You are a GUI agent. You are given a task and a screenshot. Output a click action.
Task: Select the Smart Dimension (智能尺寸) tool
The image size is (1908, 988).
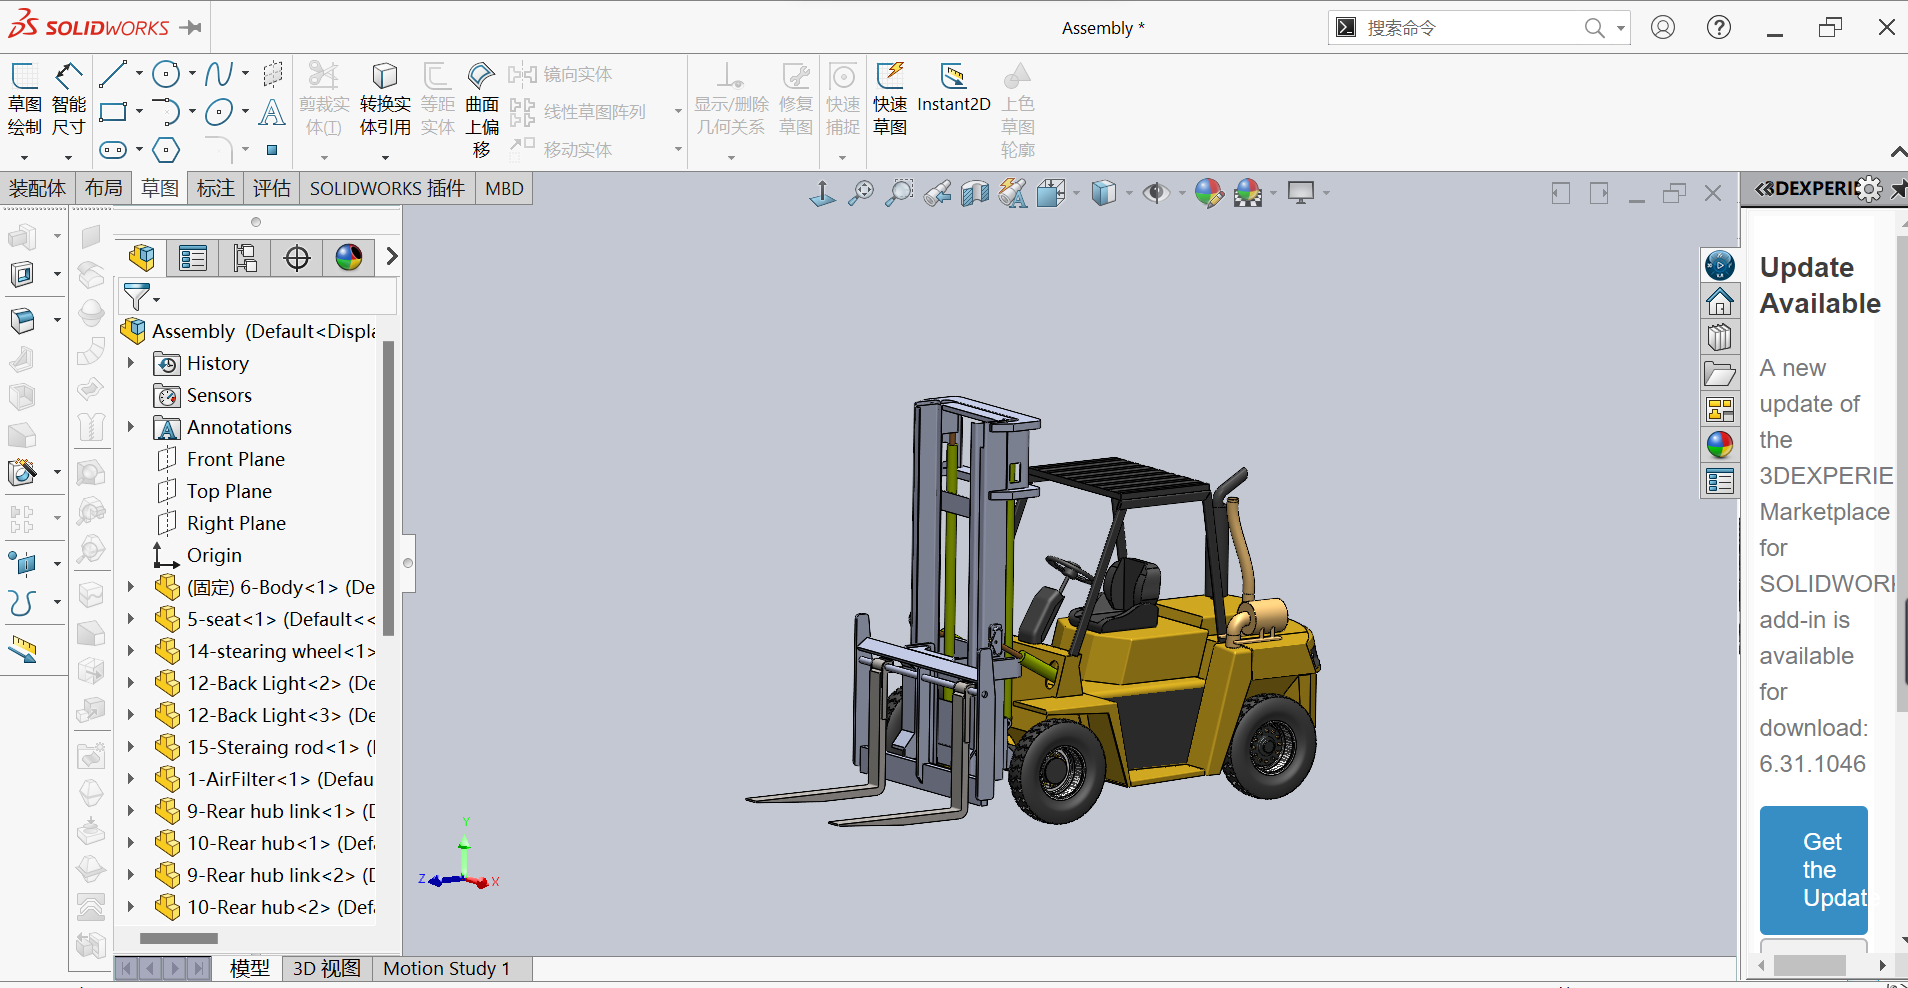tap(68, 100)
